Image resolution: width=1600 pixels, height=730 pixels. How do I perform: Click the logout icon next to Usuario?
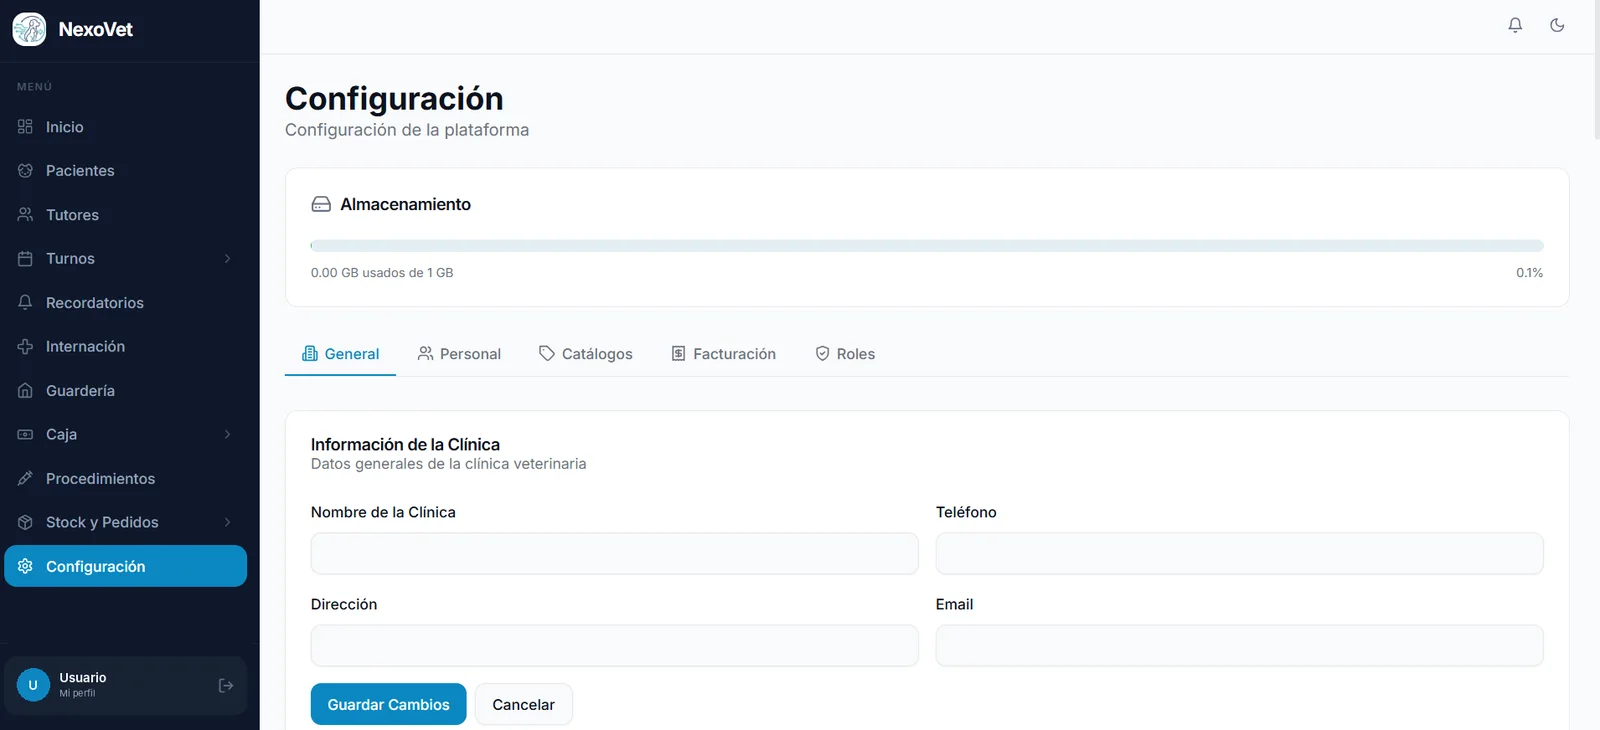pyautogui.click(x=226, y=686)
